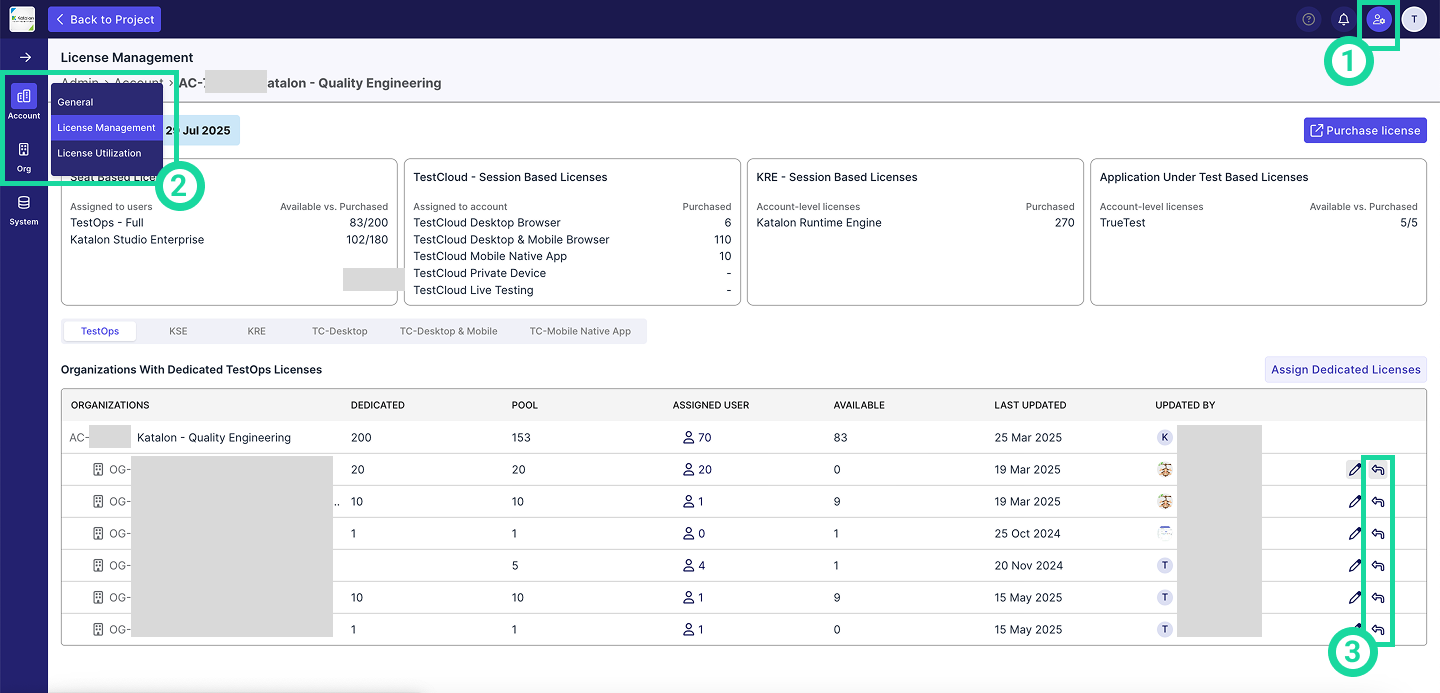Image resolution: width=1440 pixels, height=693 pixels.
Task: Select Org in the sidebar
Action: (24, 156)
